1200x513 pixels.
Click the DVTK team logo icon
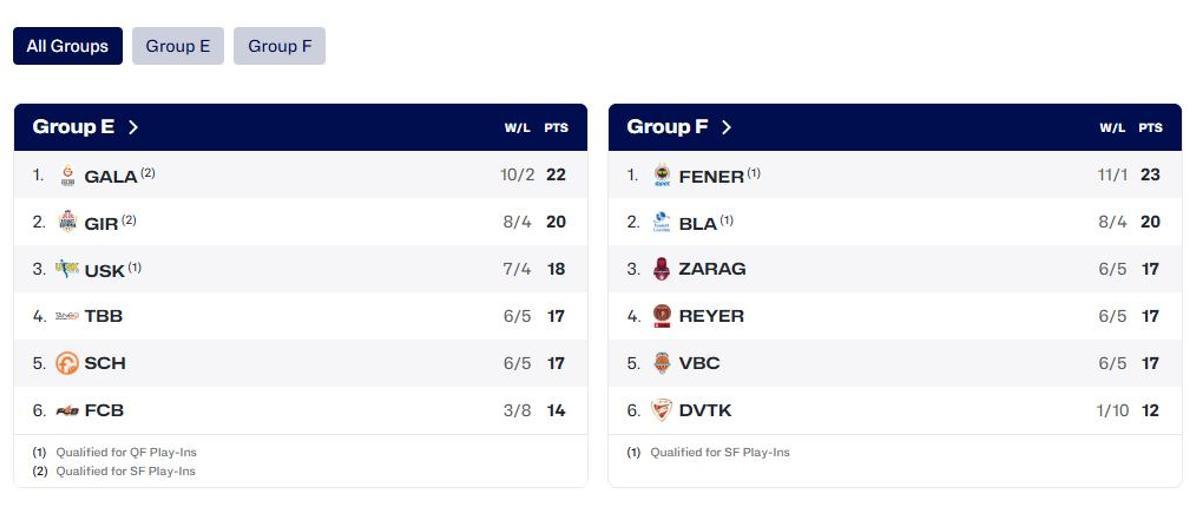point(662,410)
